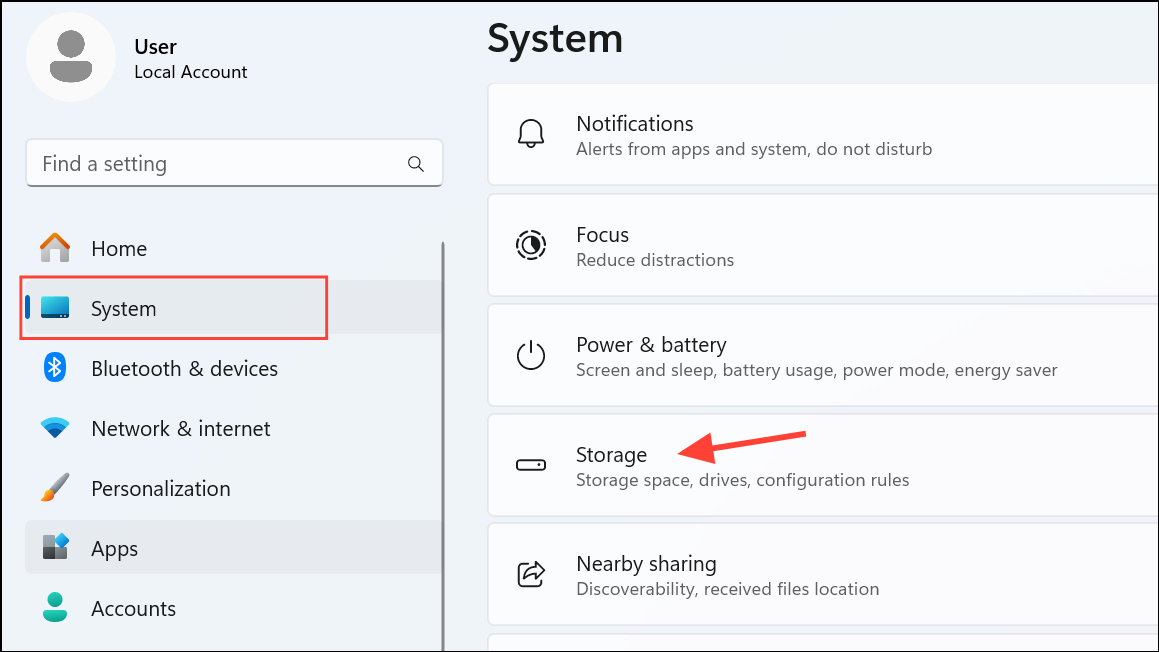
Task: Click the Network wifi icon
Action: coord(54,428)
